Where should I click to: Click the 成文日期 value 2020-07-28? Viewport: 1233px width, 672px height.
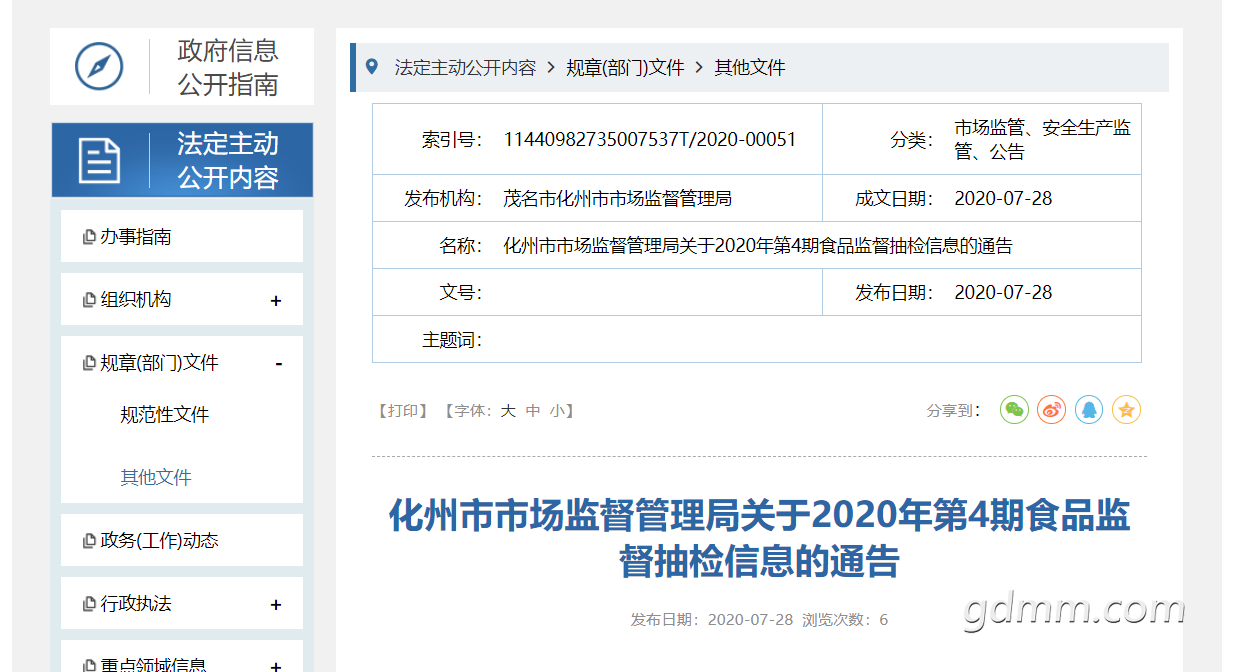click(1003, 199)
